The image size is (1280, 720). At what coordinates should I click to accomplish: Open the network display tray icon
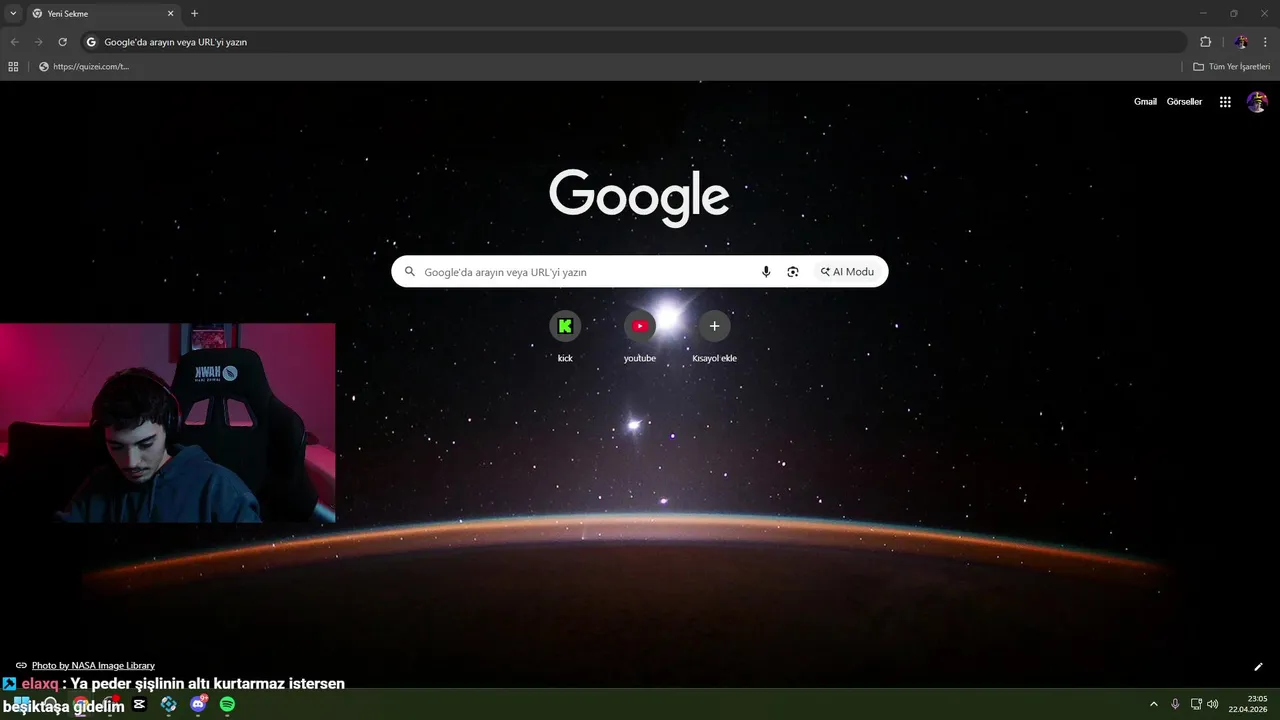[1195, 704]
